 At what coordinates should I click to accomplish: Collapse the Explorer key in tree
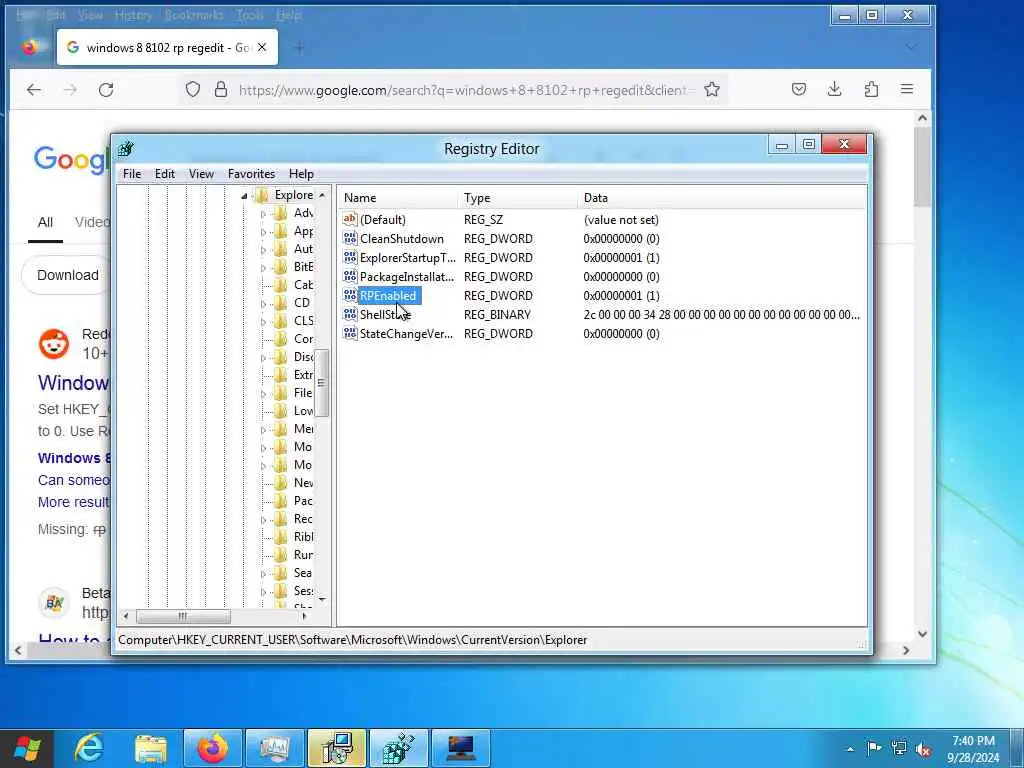[244, 195]
